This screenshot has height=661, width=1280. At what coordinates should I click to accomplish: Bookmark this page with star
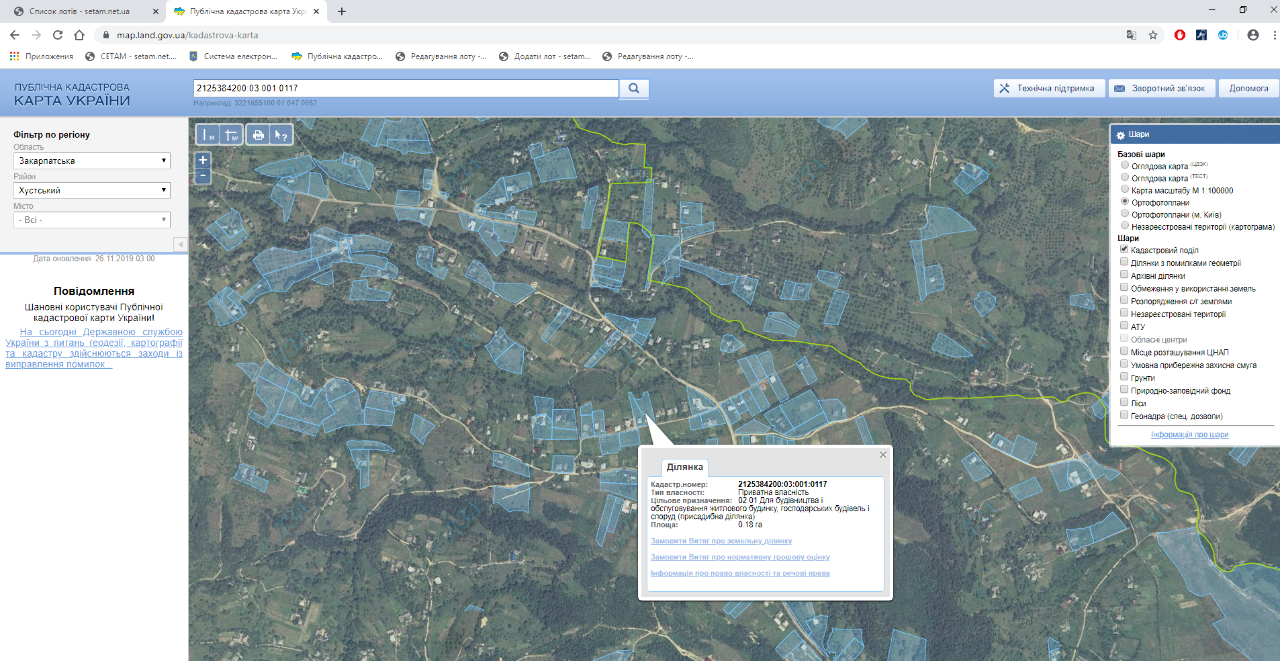[x=1153, y=34]
